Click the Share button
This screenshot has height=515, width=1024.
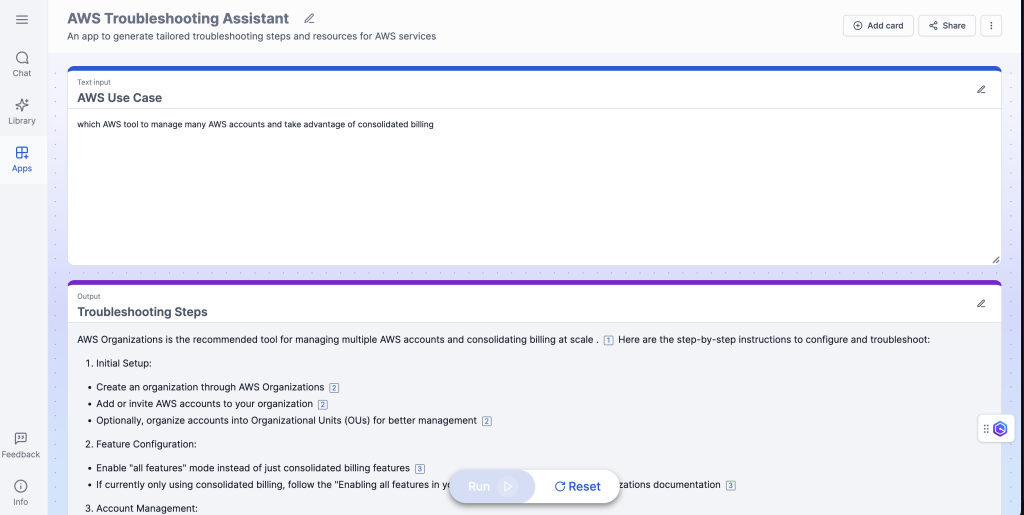[x=947, y=25]
